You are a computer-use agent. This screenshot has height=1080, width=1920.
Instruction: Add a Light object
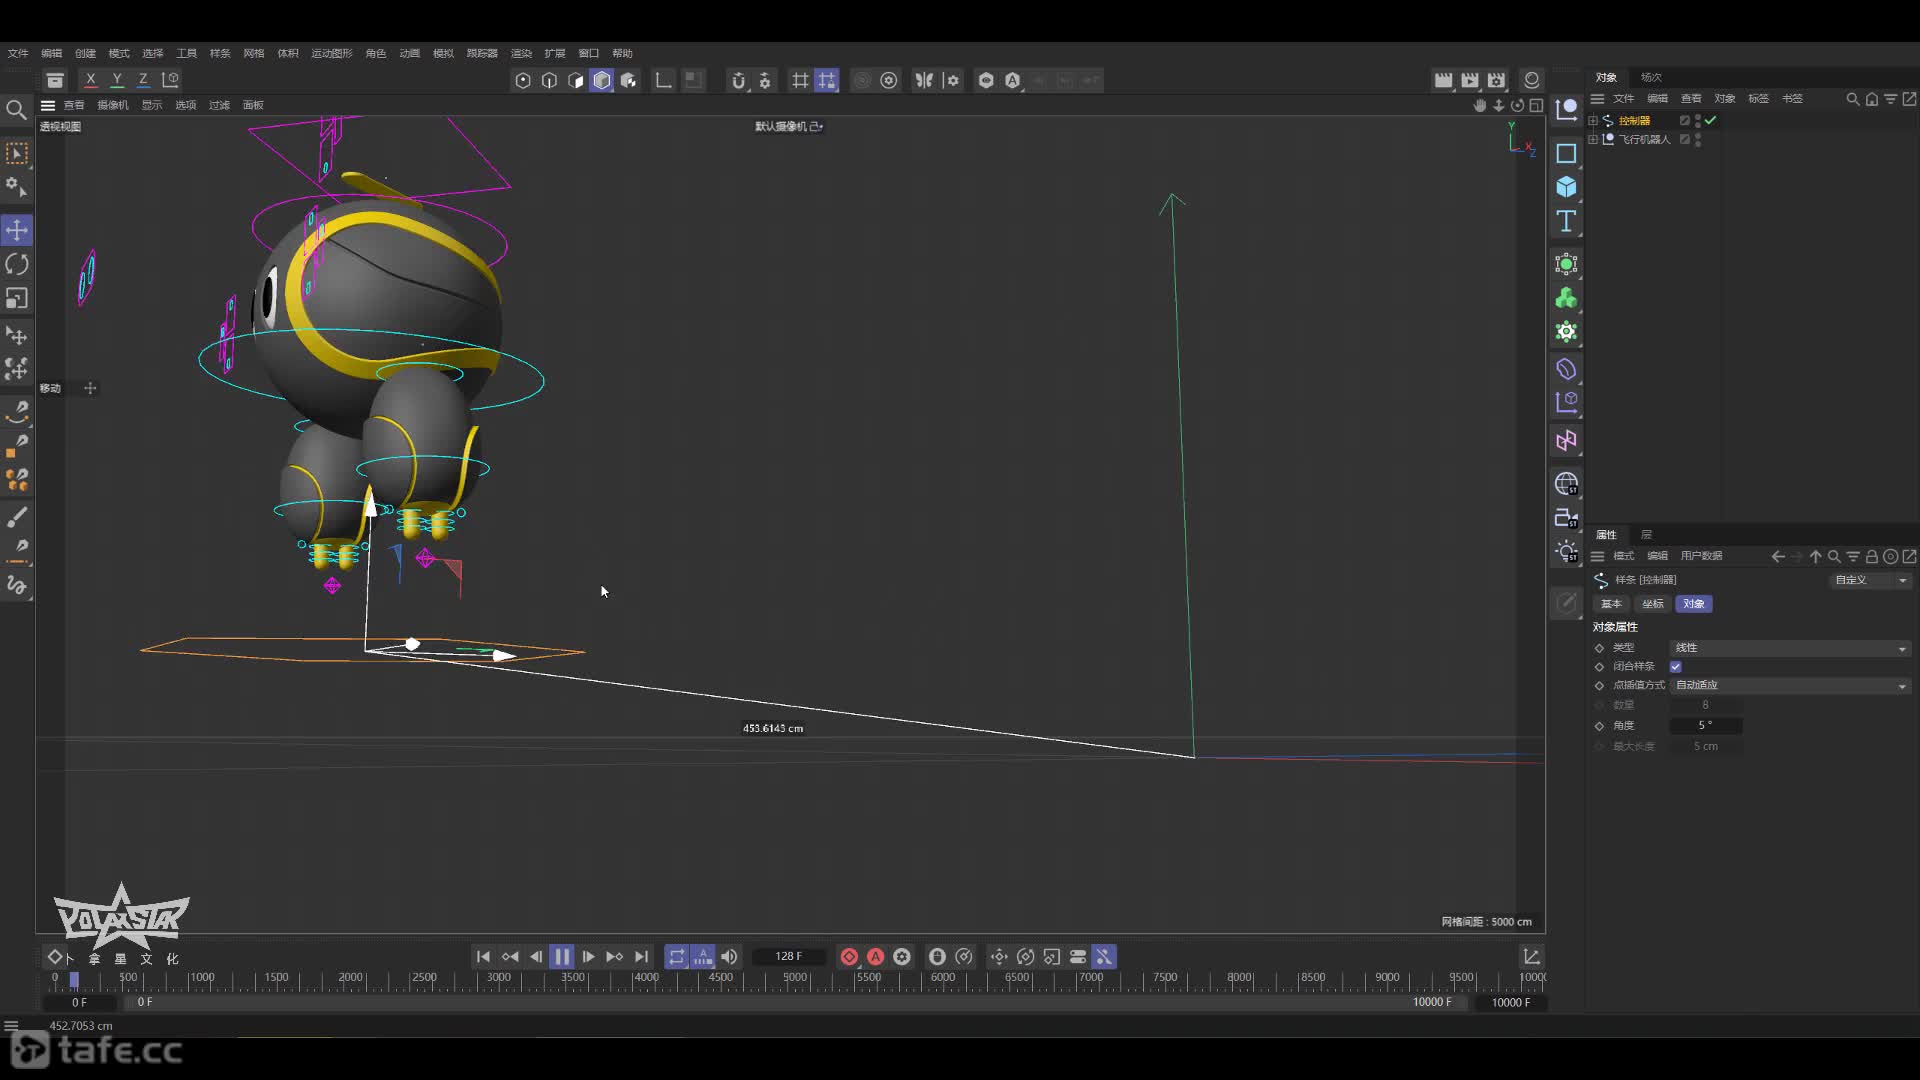pyautogui.click(x=1566, y=552)
